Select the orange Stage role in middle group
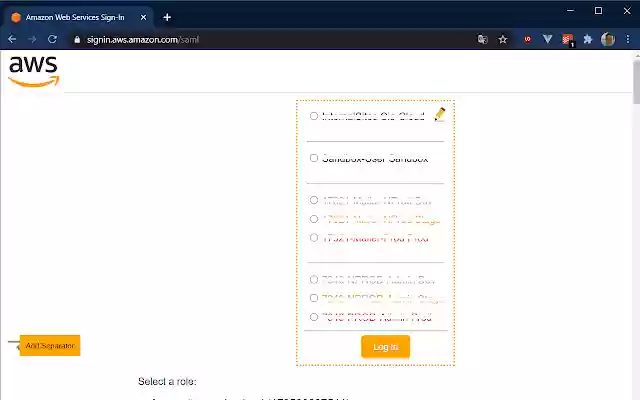Image resolution: width=640 pixels, height=400 pixels. pyautogui.click(x=313, y=219)
